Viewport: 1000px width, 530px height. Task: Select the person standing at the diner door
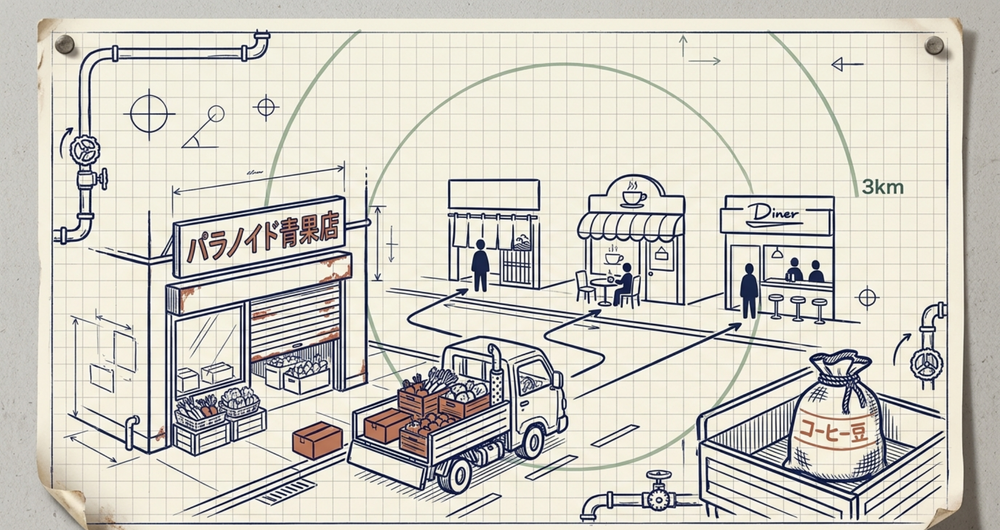point(749,290)
